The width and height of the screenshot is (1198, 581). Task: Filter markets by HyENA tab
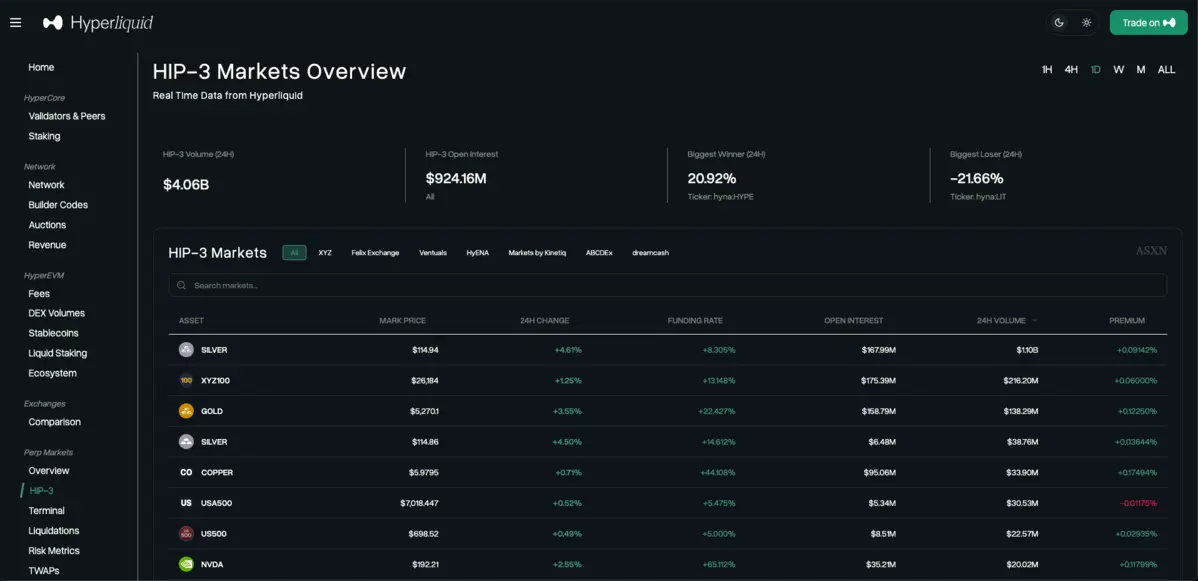point(477,253)
